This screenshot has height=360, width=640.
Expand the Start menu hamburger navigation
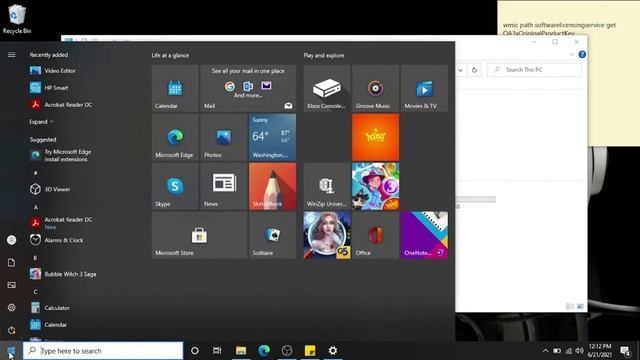click(11, 55)
